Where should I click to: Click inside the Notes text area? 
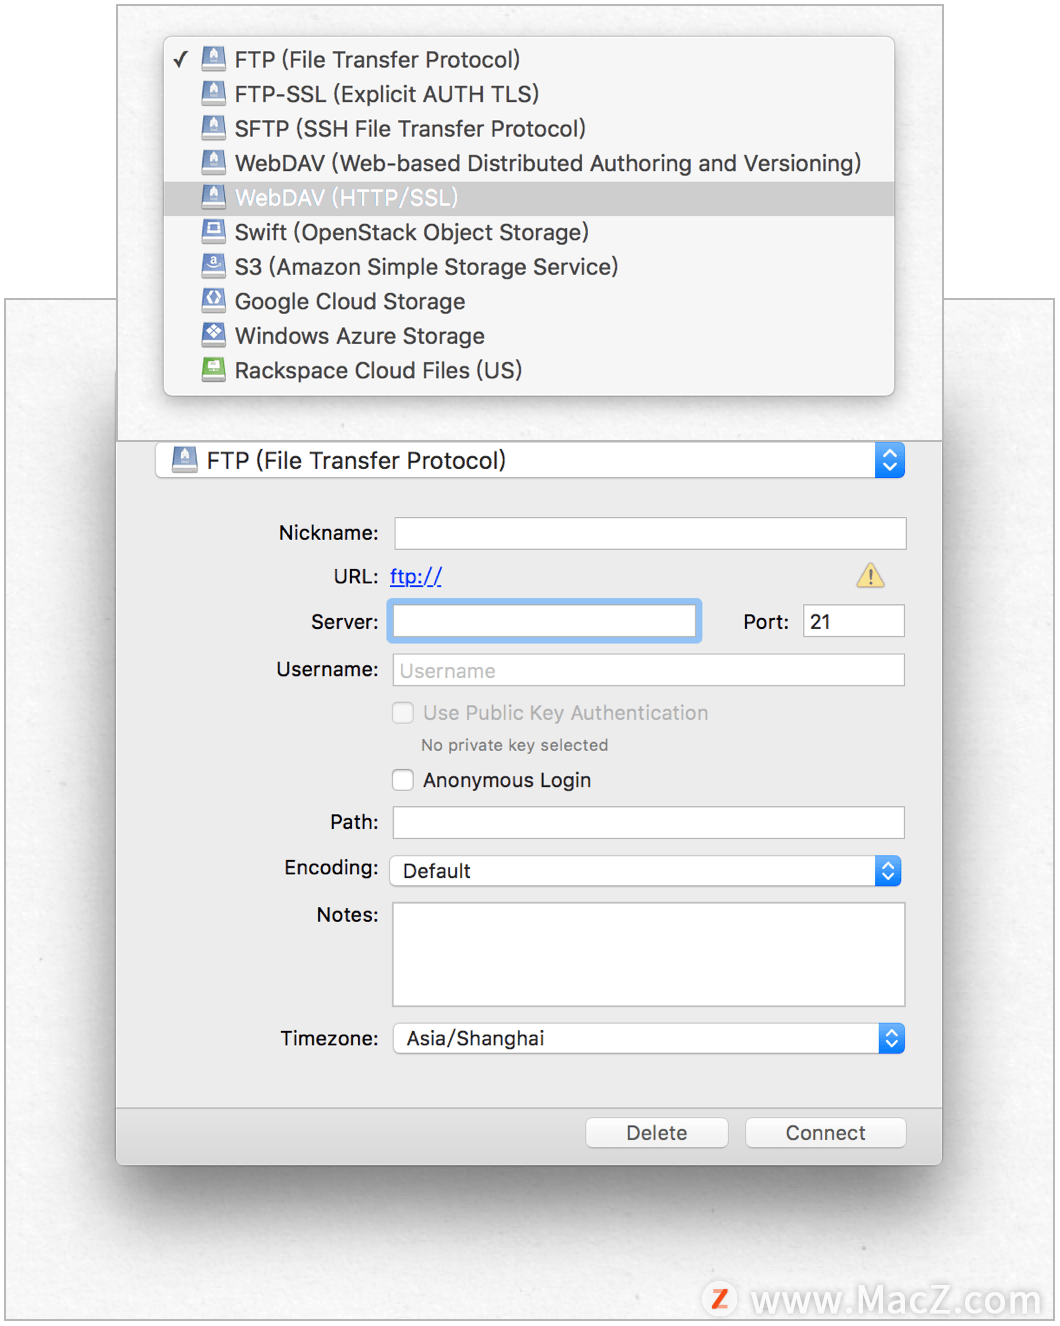click(649, 954)
